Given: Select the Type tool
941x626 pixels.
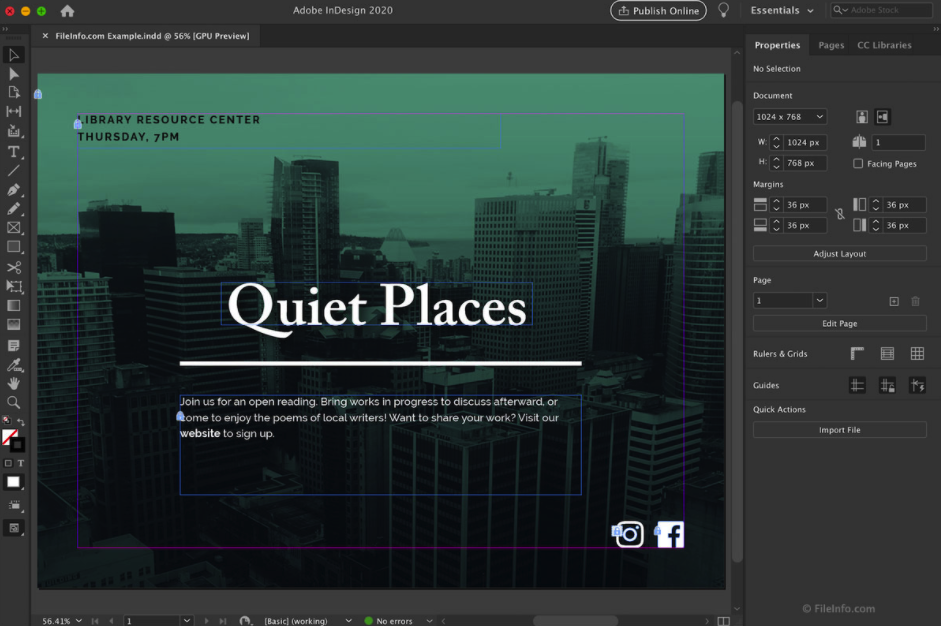Looking at the screenshot, I should click(x=14, y=151).
